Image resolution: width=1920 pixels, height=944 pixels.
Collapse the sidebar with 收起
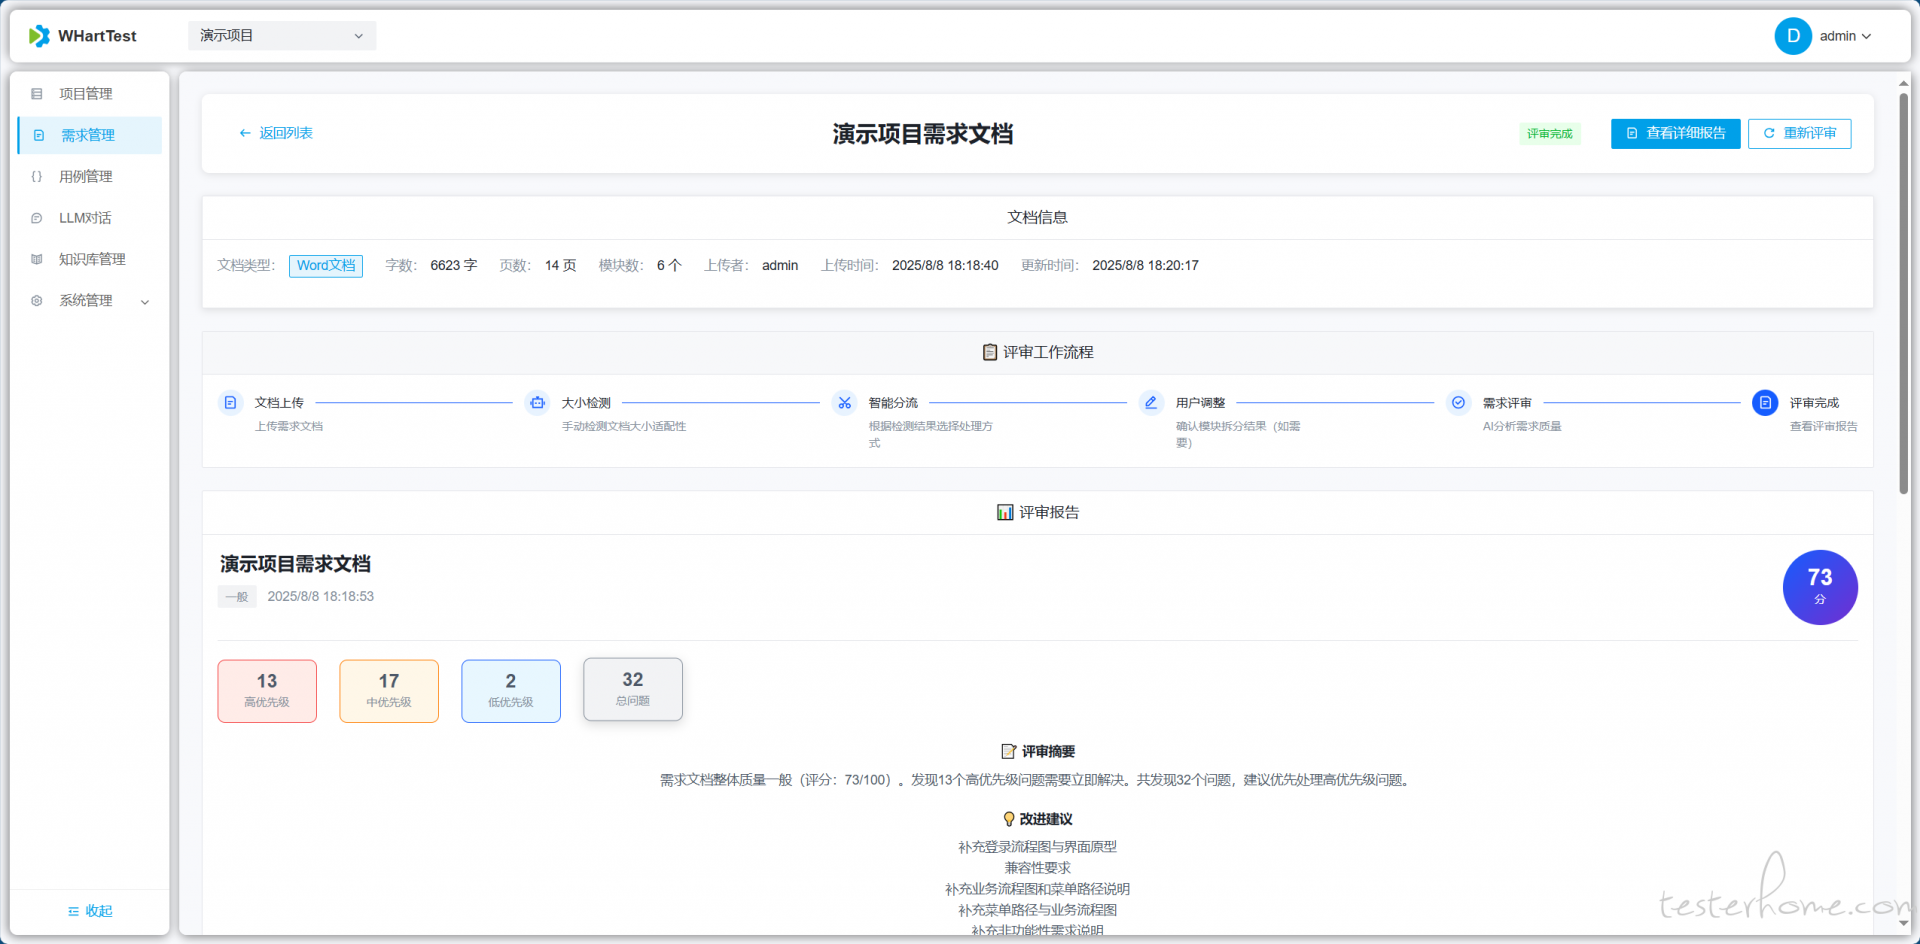pyautogui.click(x=90, y=911)
